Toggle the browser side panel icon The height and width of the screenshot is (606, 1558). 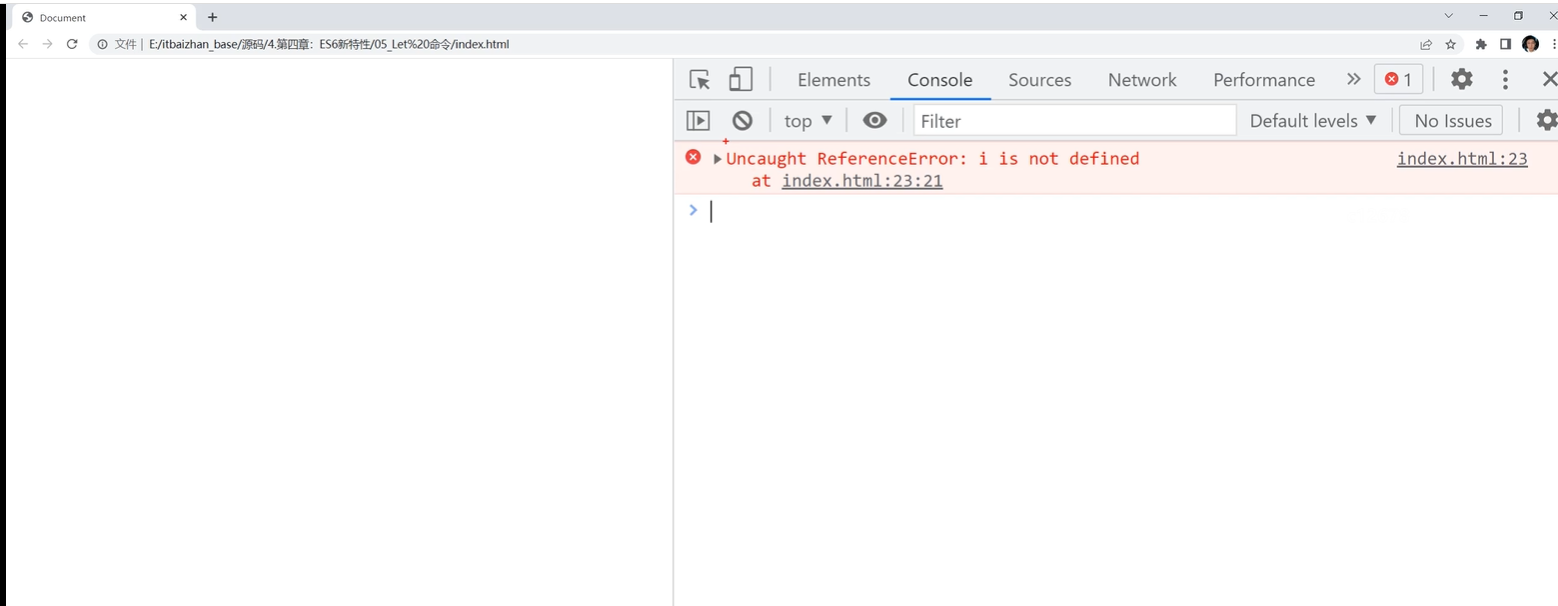click(x=1505, y=44)
